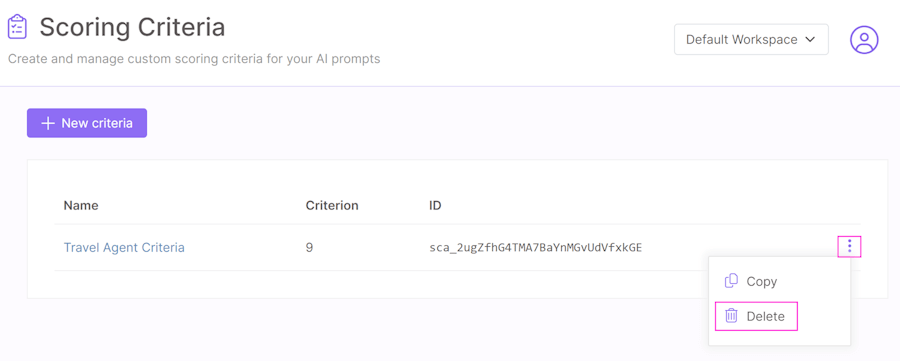
Task: Click the trash can icon
Action: pos(731,316)
